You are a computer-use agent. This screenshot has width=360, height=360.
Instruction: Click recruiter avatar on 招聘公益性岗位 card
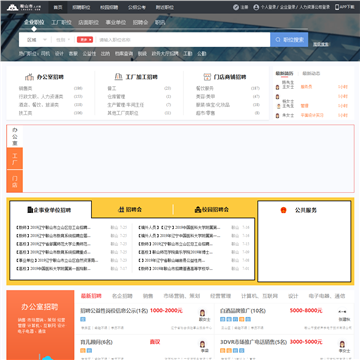pyautogui.click(x=202, y=313)
